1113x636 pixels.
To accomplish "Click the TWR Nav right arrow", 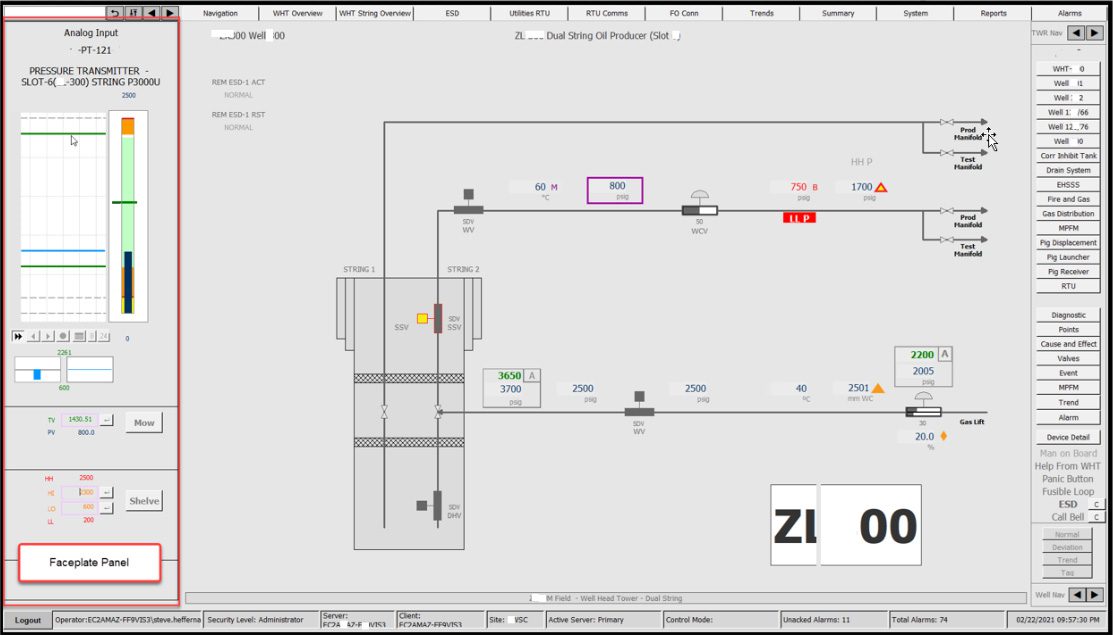I will (x=1095, y=33).
